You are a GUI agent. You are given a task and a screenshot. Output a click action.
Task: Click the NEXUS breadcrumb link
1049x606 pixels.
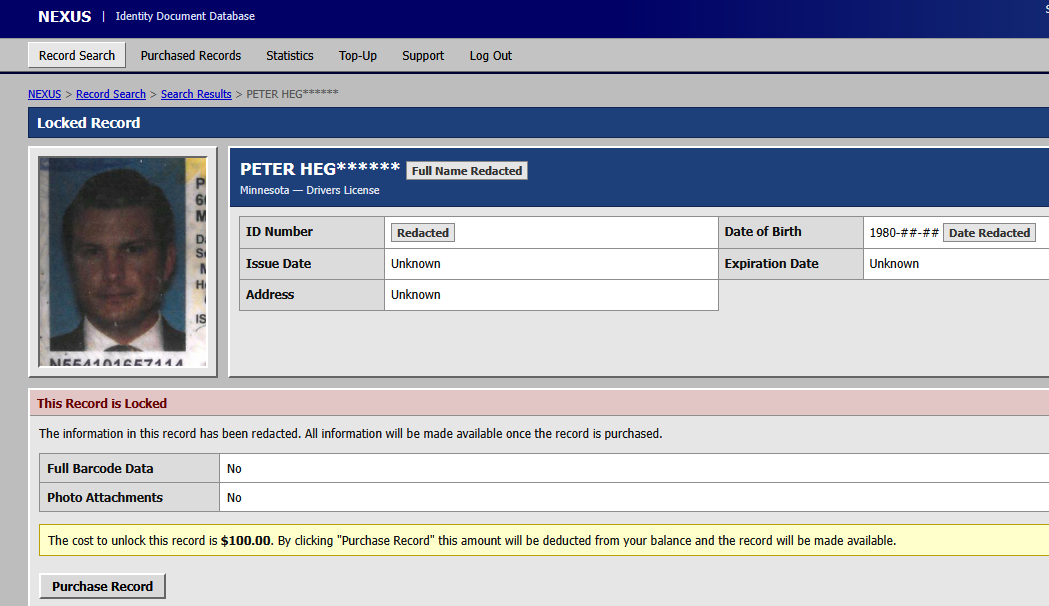pos(44,94)
